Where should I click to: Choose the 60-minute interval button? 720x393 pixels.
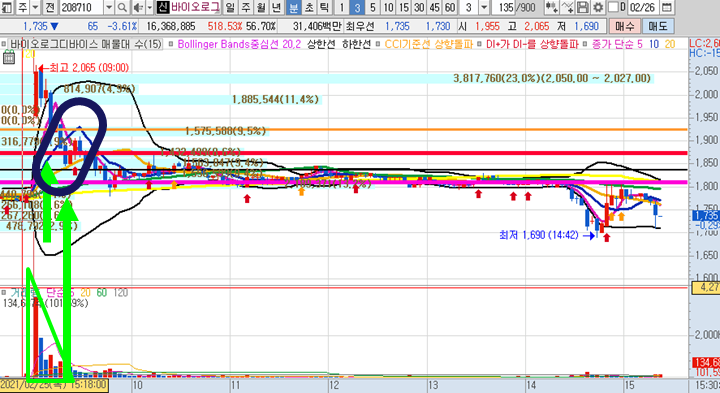[x=450, y=7]
